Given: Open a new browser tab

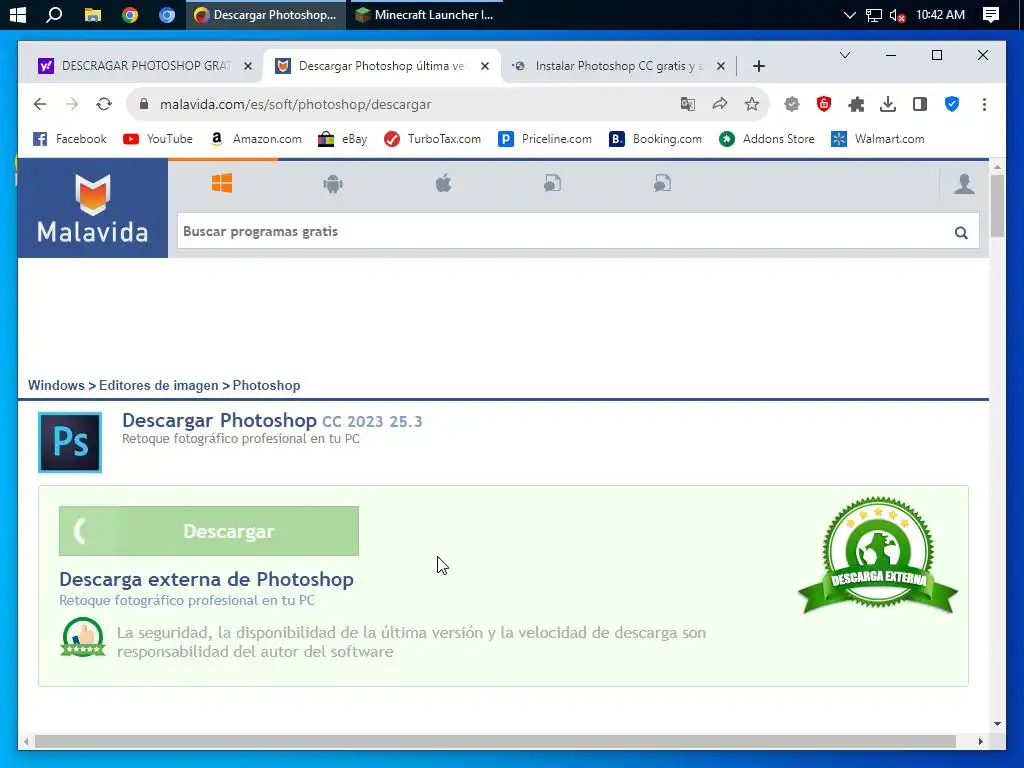Looking at the screenshot, I should click(758, 66).
